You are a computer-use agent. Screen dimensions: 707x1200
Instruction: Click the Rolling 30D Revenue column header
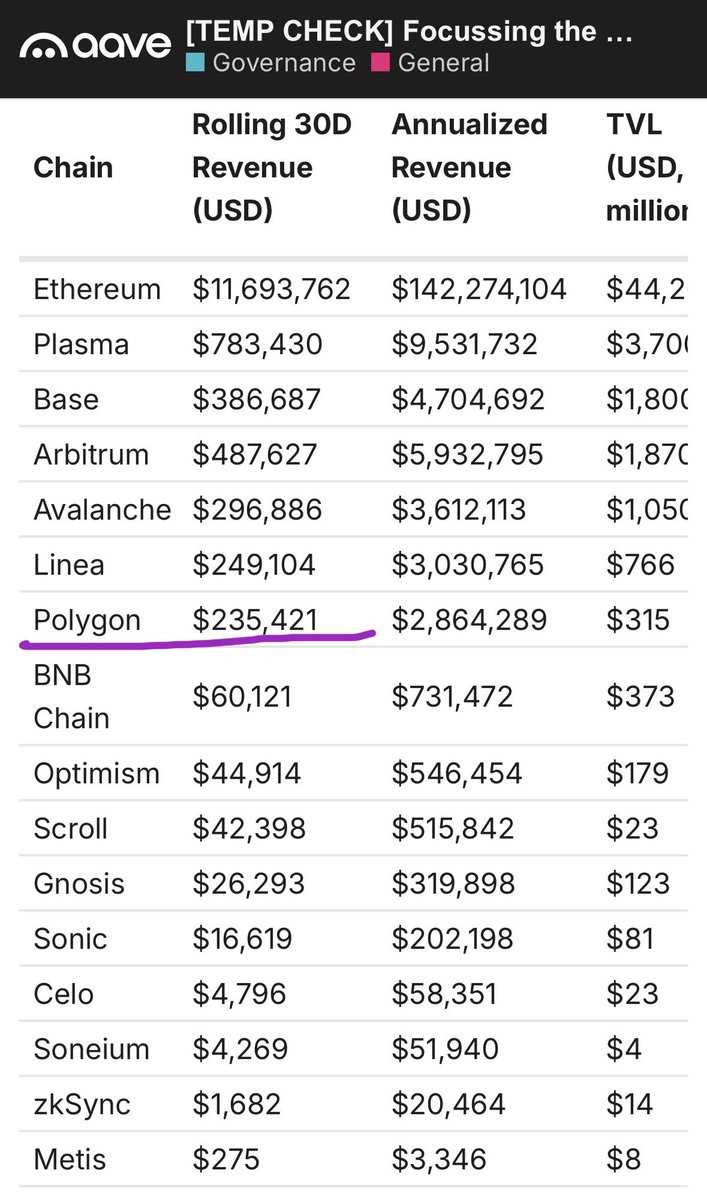point(270,167)
